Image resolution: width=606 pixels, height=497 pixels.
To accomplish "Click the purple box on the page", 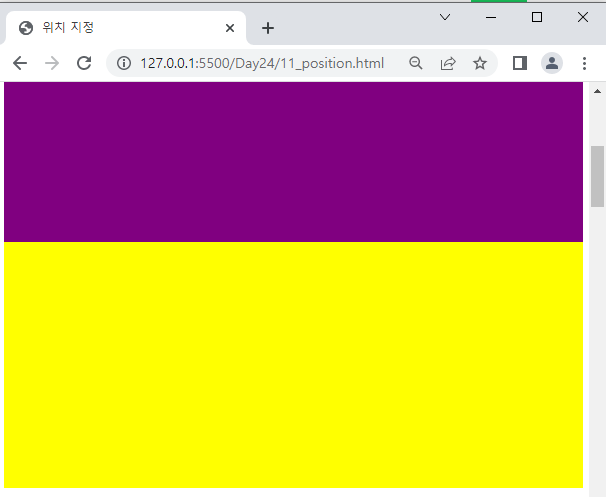I will click(x=293, y=162).
